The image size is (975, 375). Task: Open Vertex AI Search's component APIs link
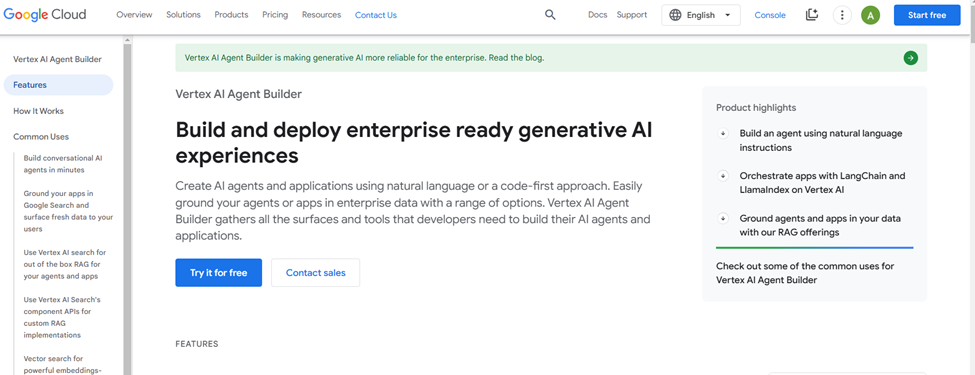(62, 317)
